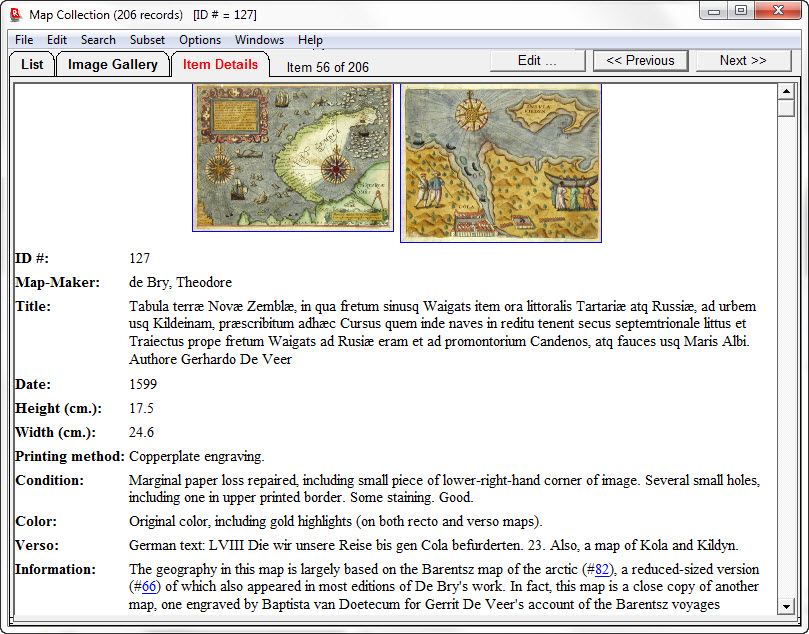This screenshot has width=809, height=634.
Task: Click the << Previous button
Action: [640, 60]
